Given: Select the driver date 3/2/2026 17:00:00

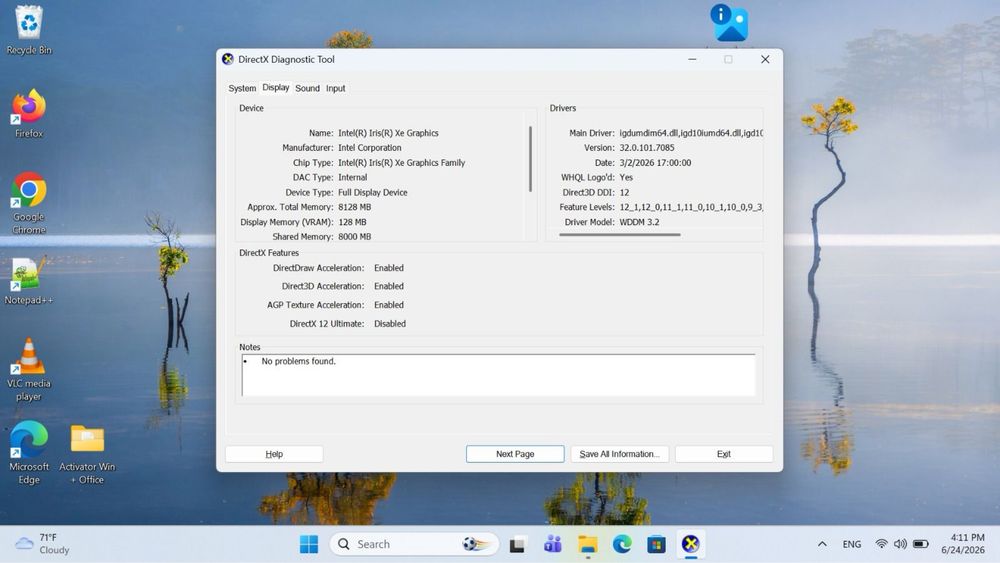Looking at the screenshot, I should [x=655, y=163].
